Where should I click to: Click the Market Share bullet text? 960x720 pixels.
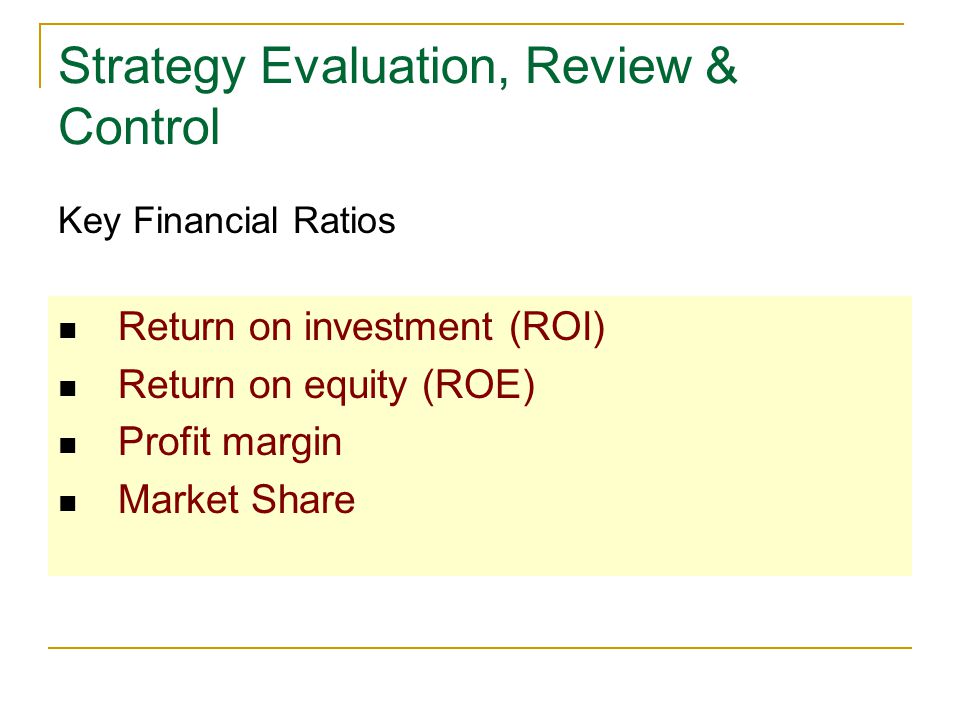(x=236, y=500)
